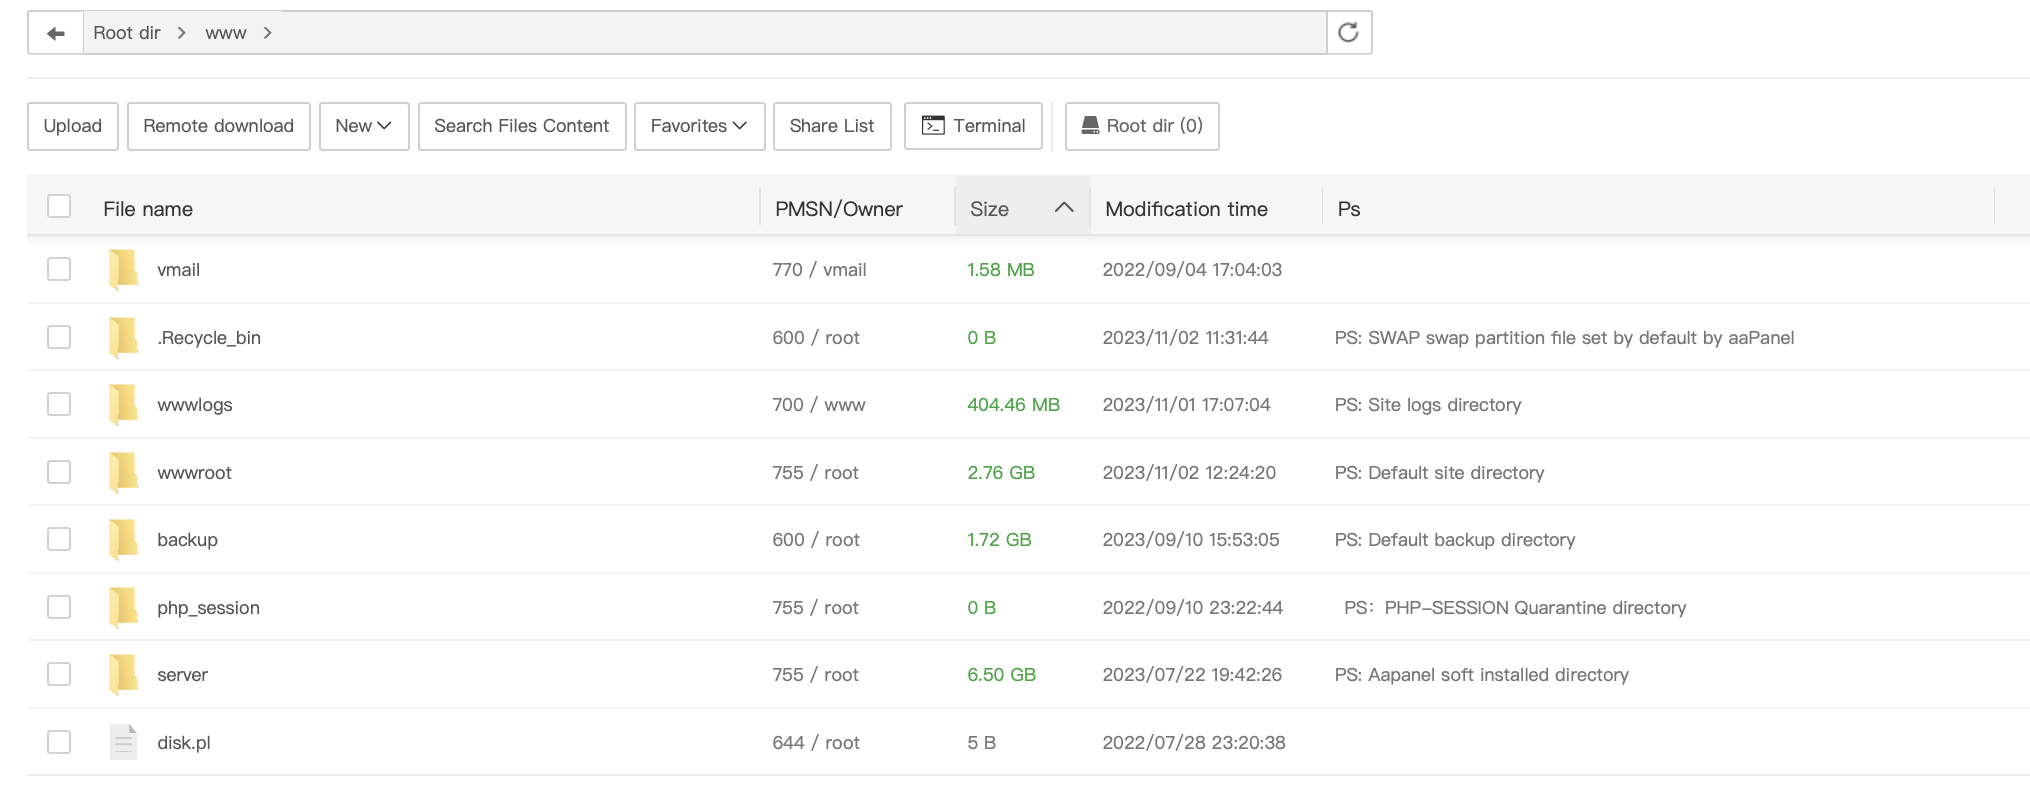Viewport: 2030px width, 794px height.
Task: Click the wwwlogs folder icon
Action: (x=123, y=405)
